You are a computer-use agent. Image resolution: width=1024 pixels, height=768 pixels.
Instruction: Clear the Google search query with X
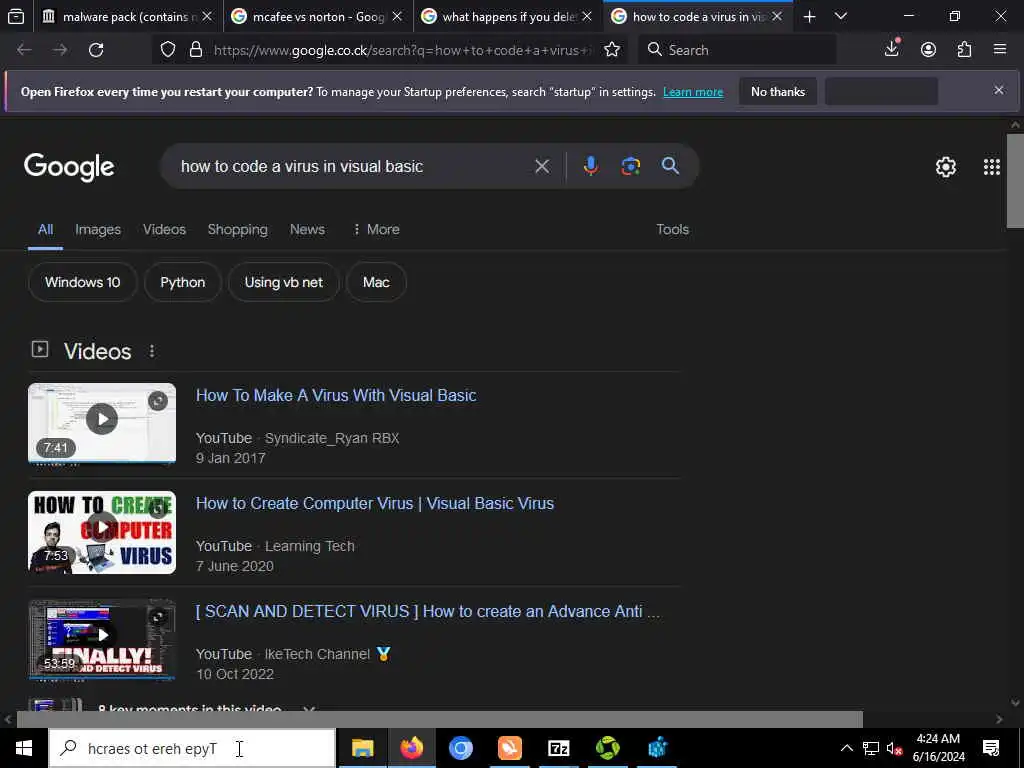542,167
